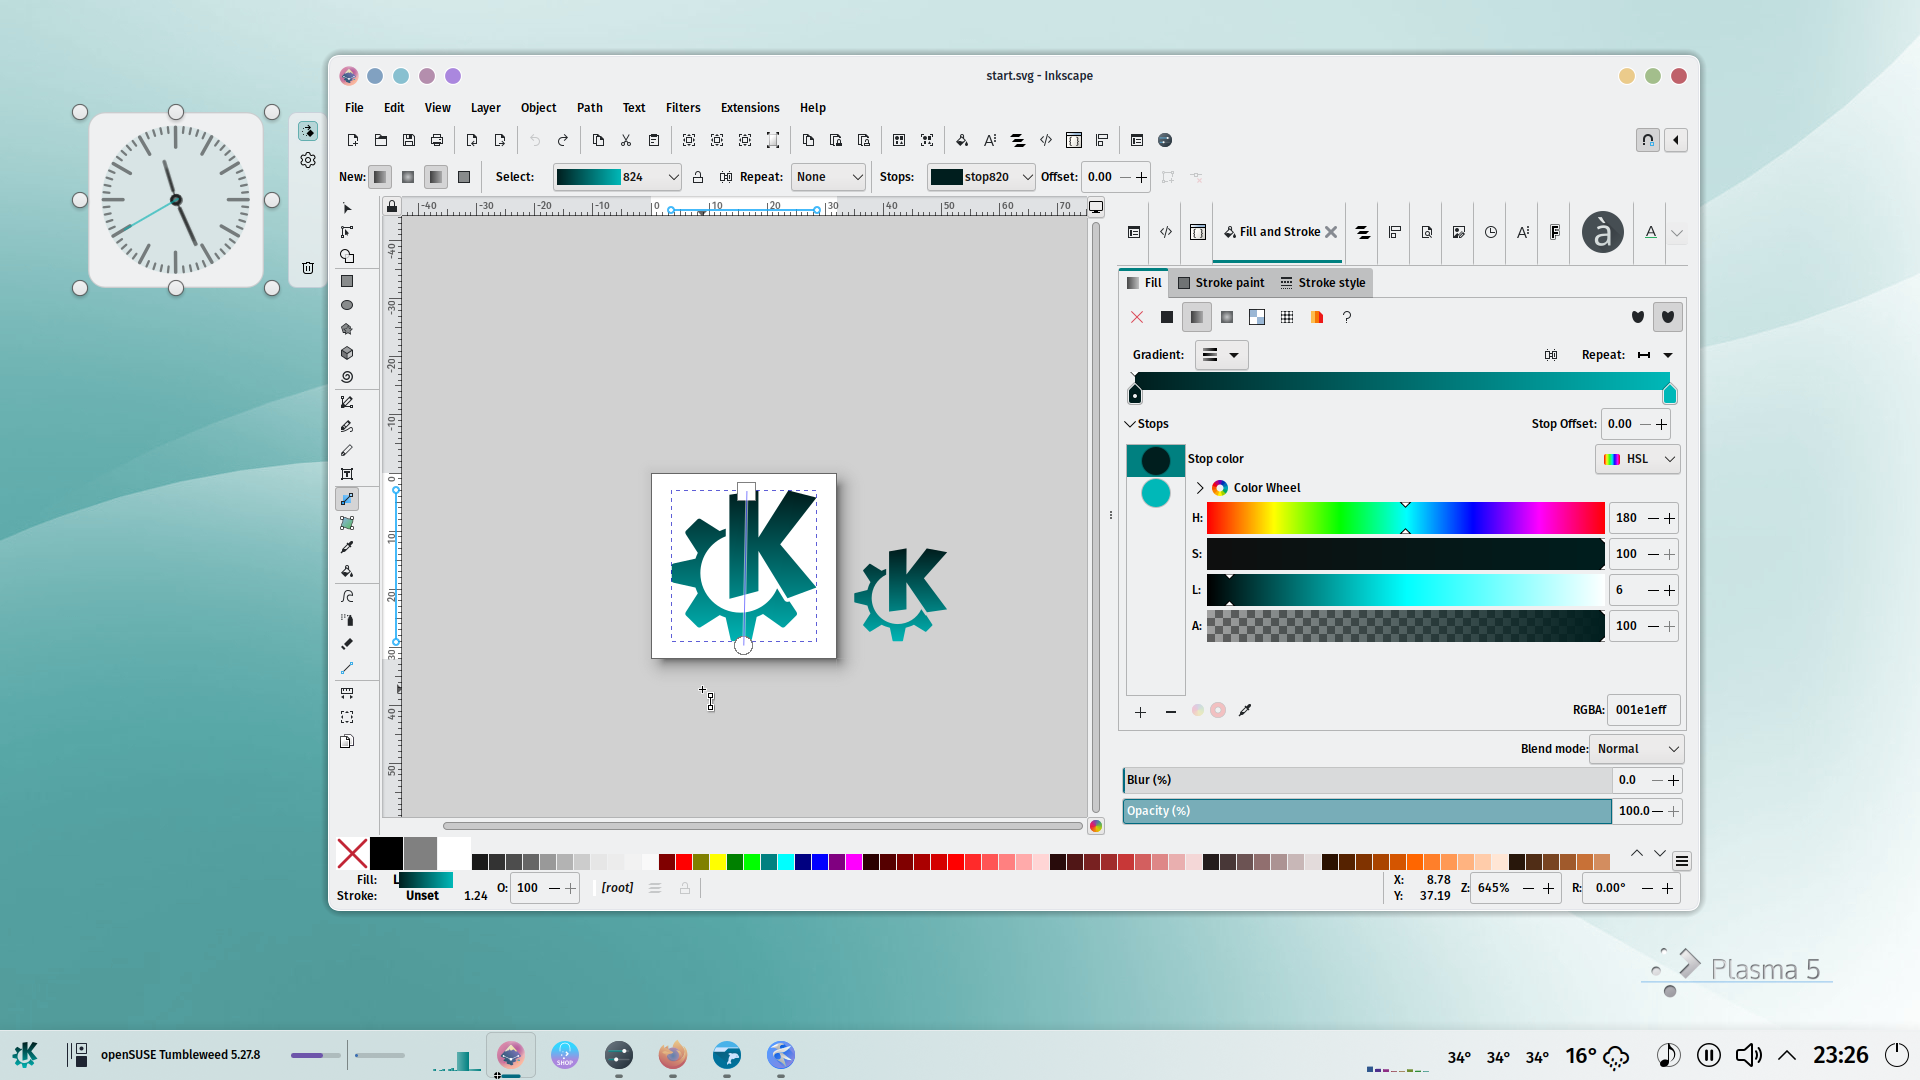Open the File menu
The image size is (1920, 1080).
pos(354,108)
